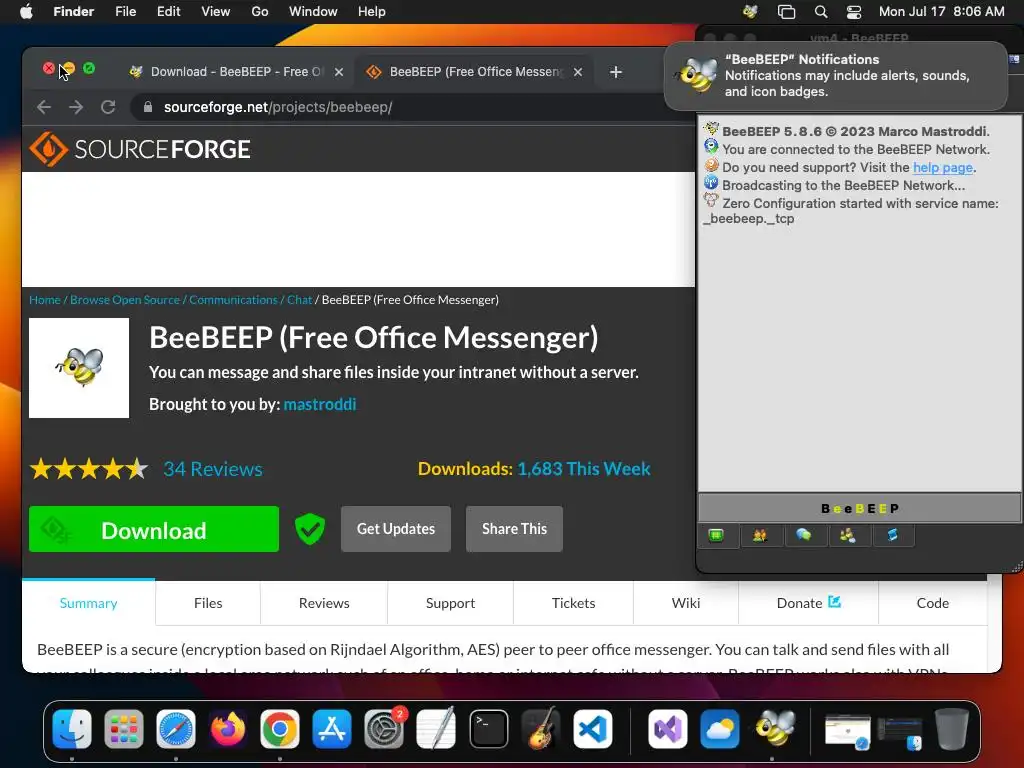Click the Share This button

pyautogui.click(x=515, y=529)
